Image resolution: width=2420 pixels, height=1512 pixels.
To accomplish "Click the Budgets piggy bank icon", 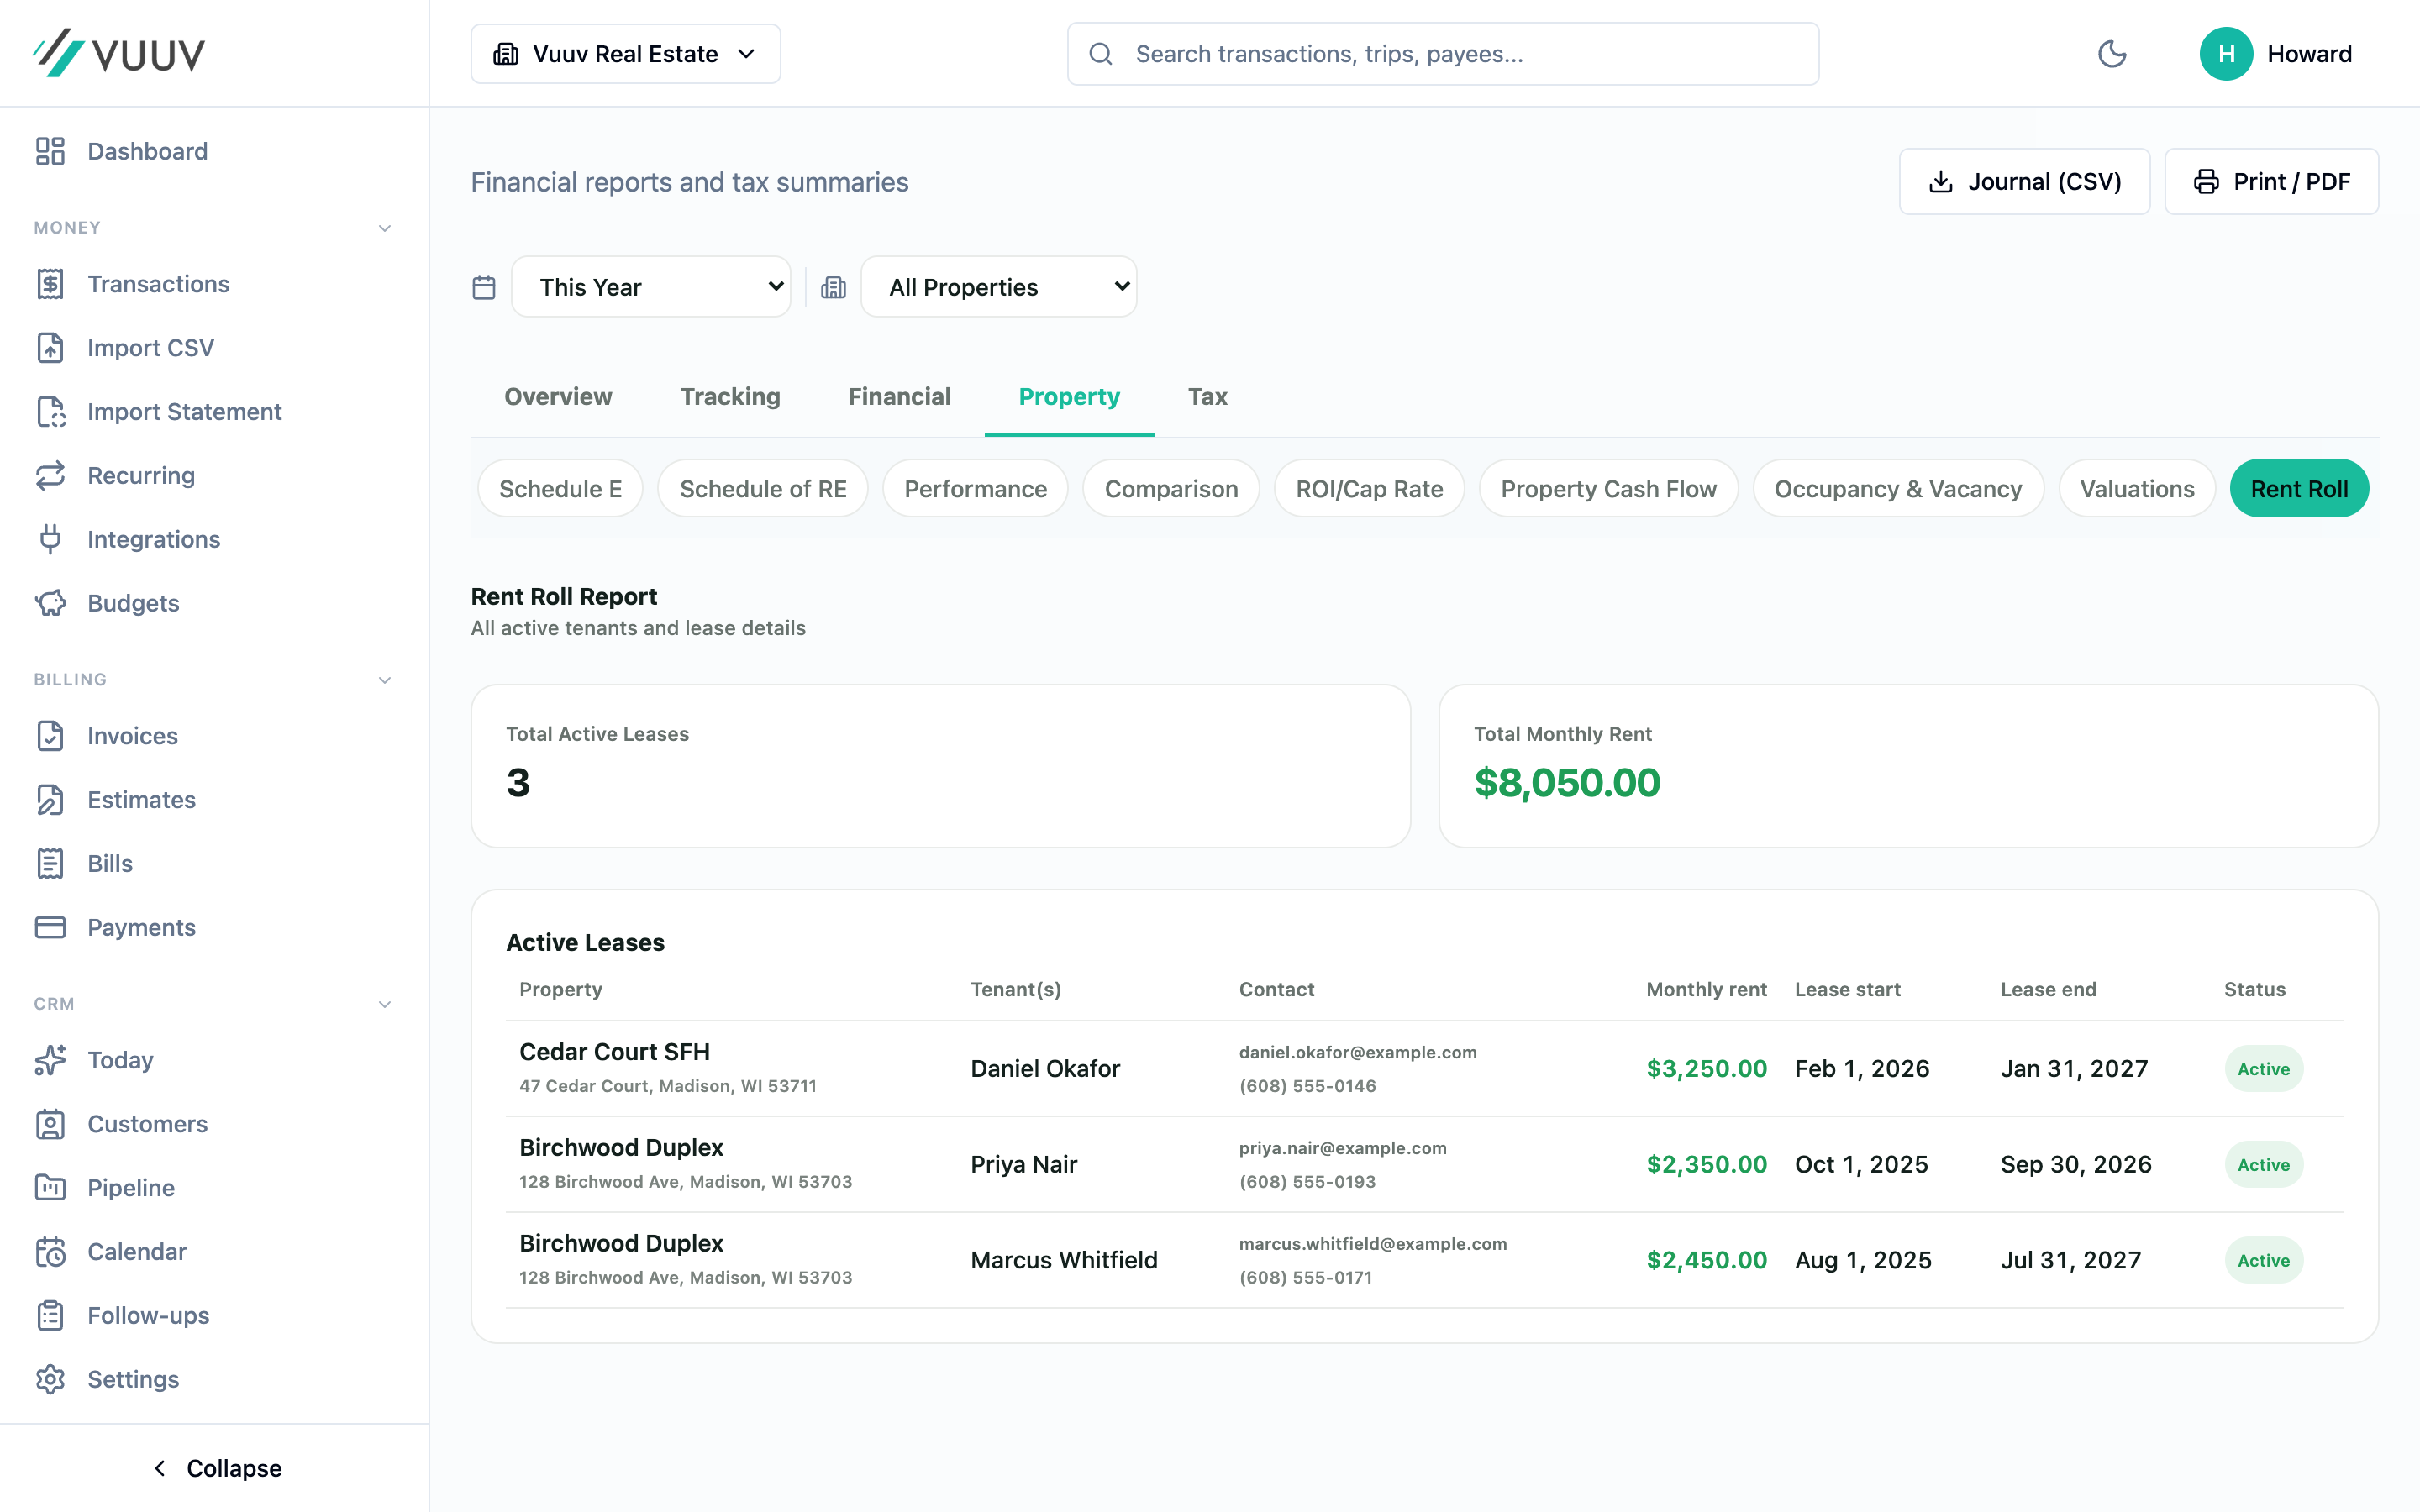I will pyautogui.click(x=50, y=603).
